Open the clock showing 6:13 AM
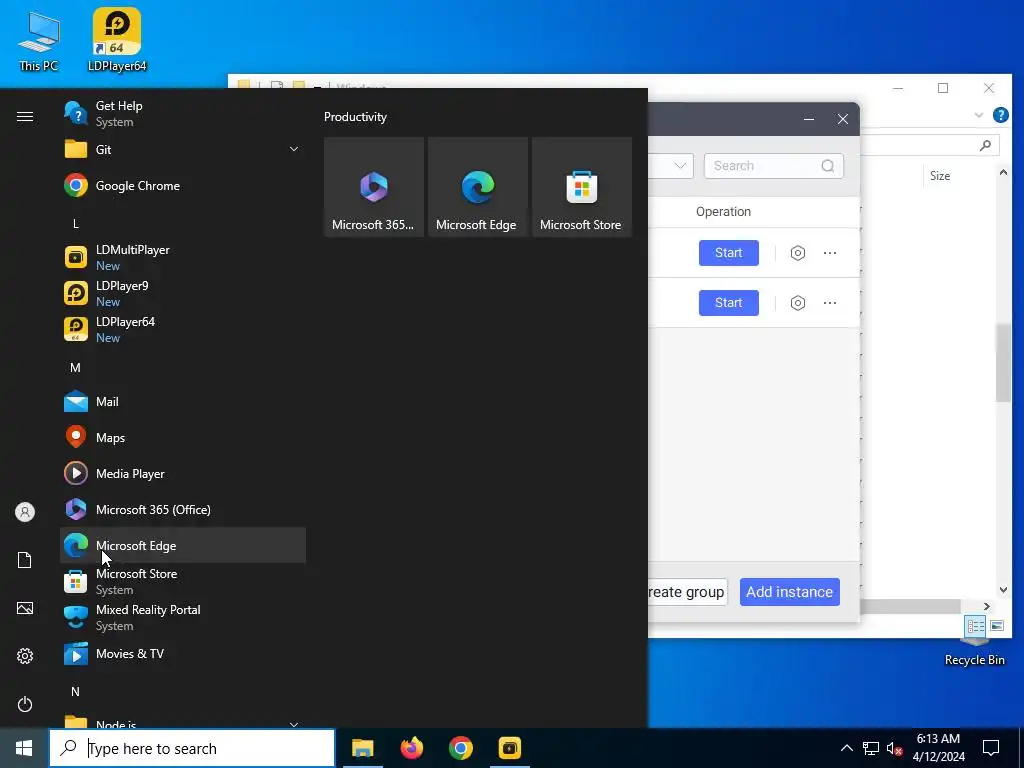 click(938, 748)
